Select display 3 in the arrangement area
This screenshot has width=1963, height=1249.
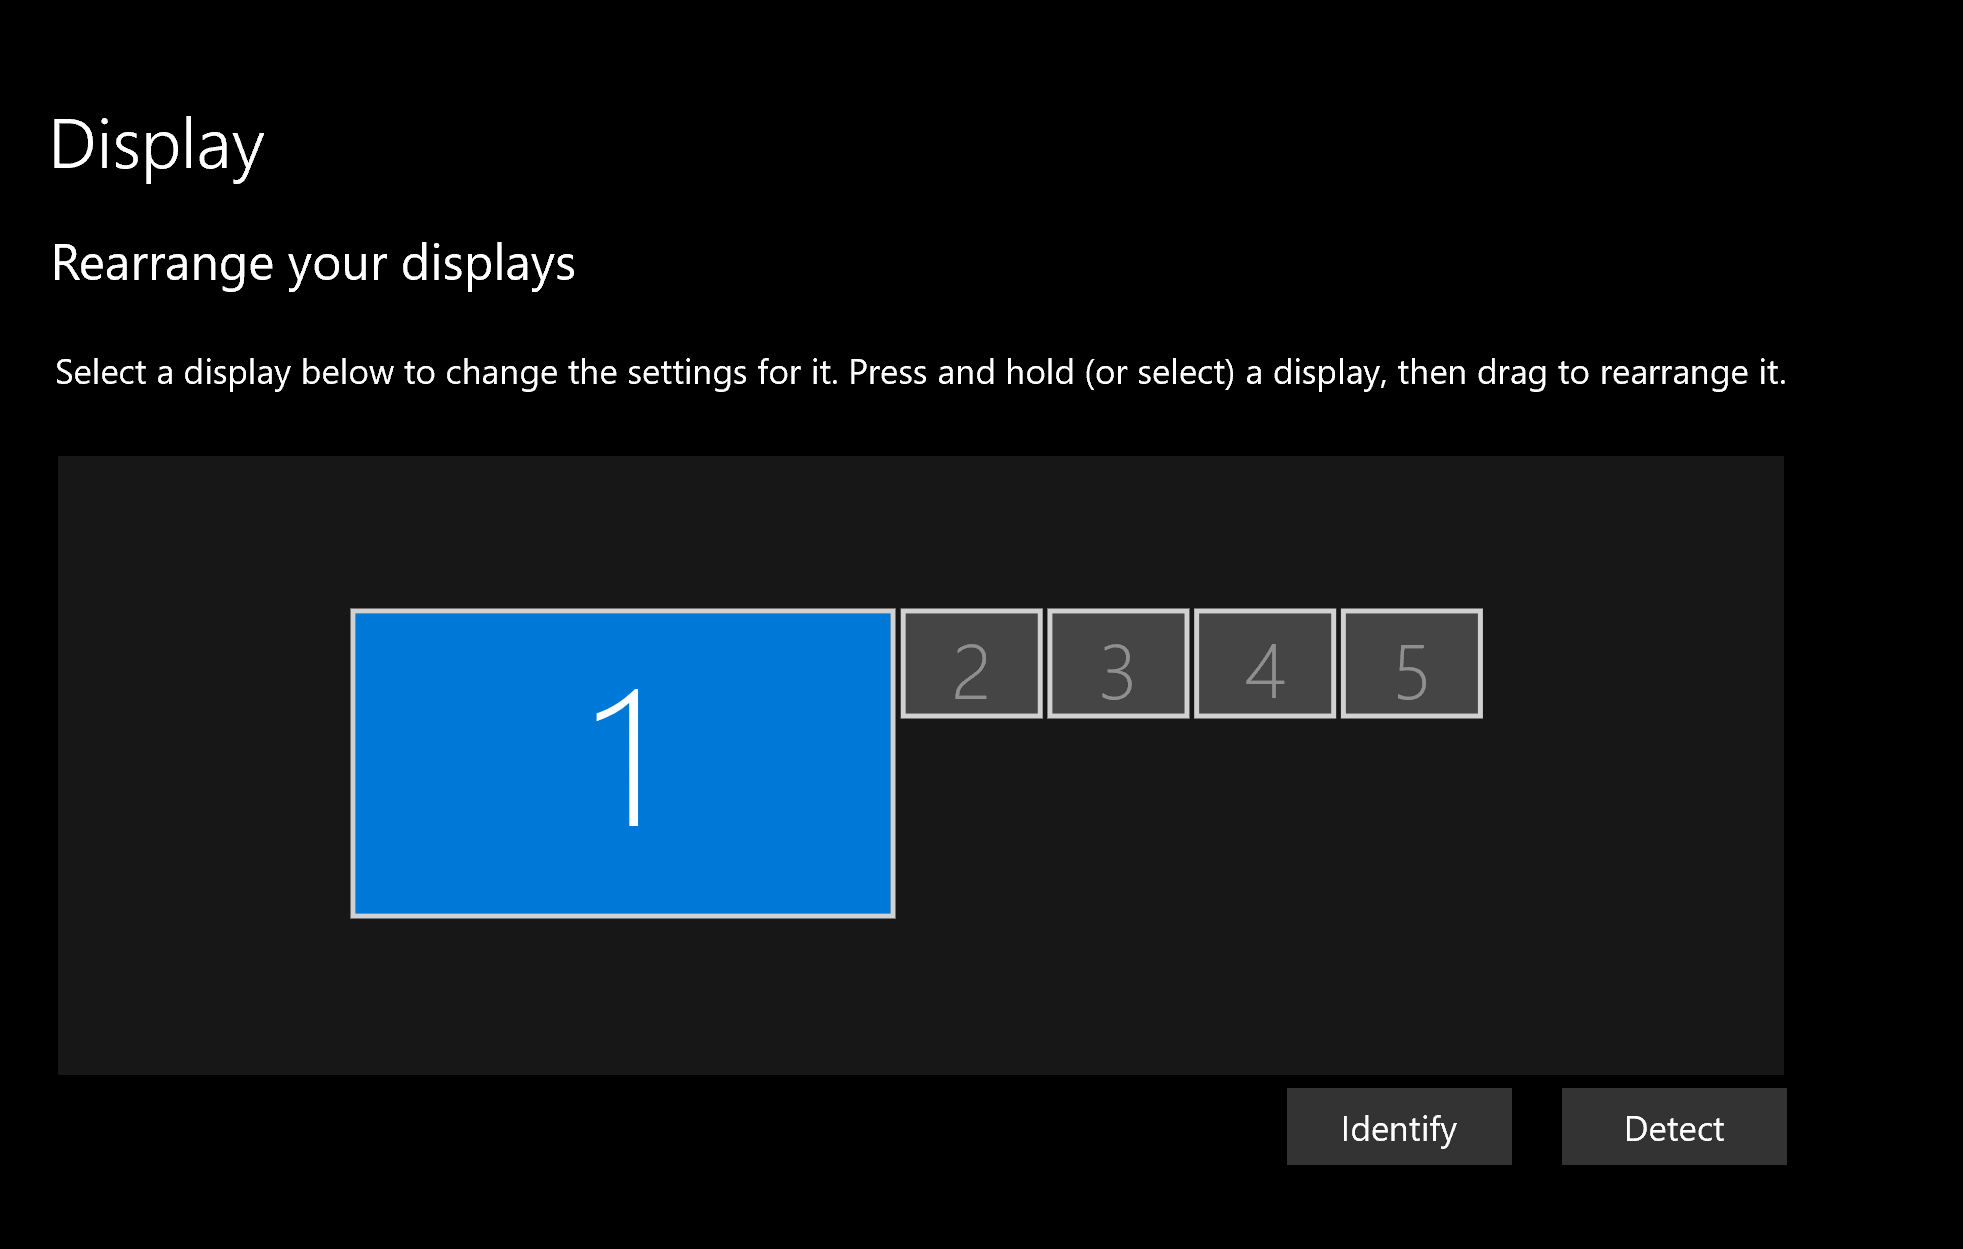(1116, 663)
